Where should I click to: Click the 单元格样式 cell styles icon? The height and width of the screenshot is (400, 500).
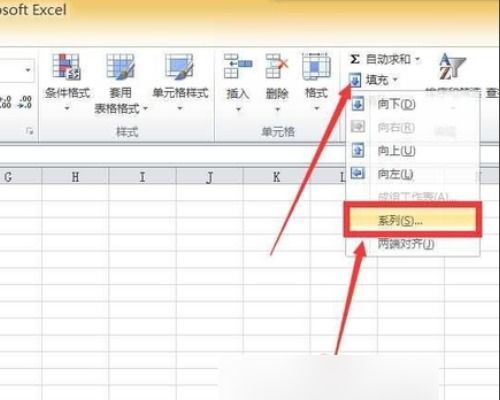tap(180, 67)
